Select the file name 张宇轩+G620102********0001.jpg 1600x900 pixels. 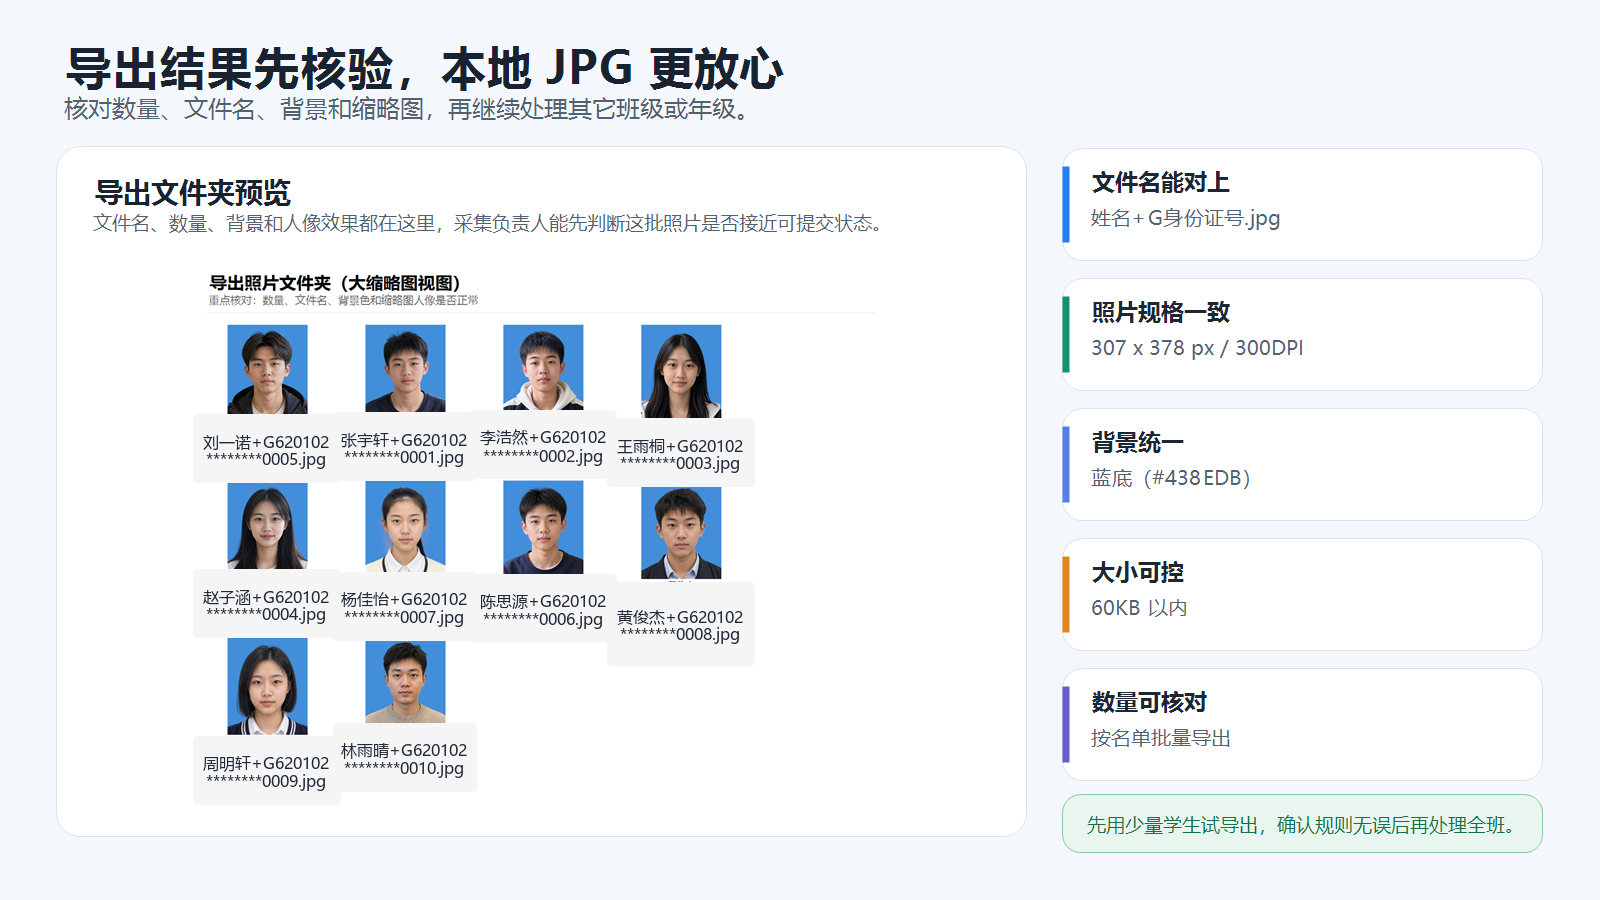[x=404, y=449]
